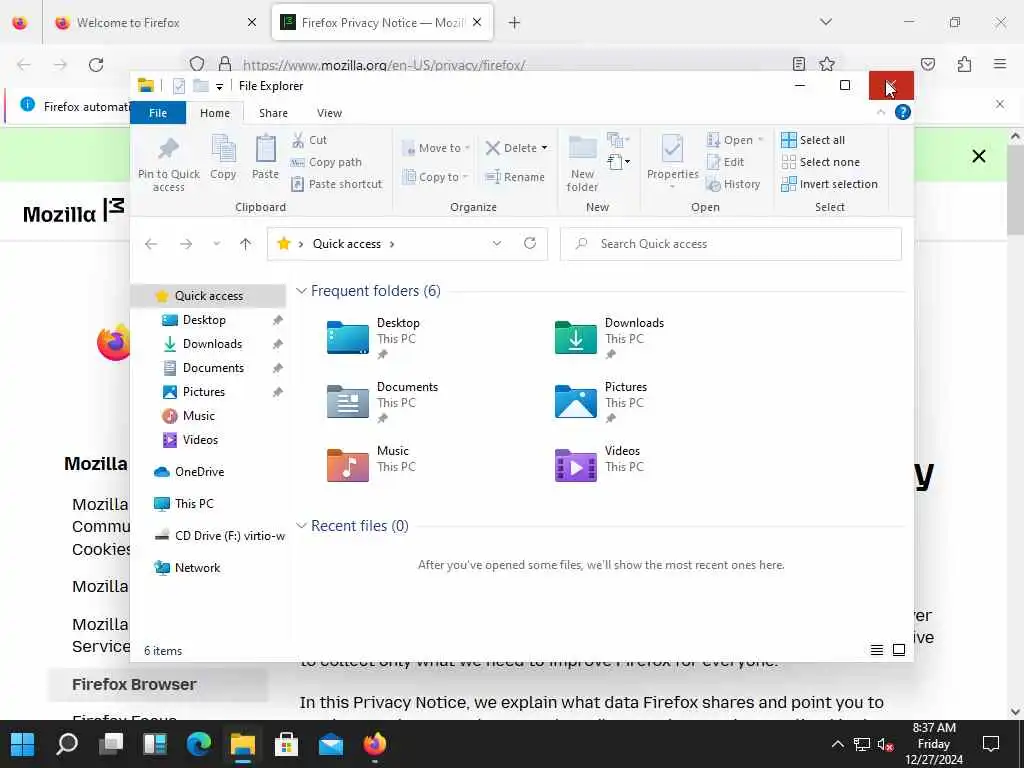The width and height of the screenshot is (1024, 768).
Task: Click Edit in Open group
Action: [726, 162]
